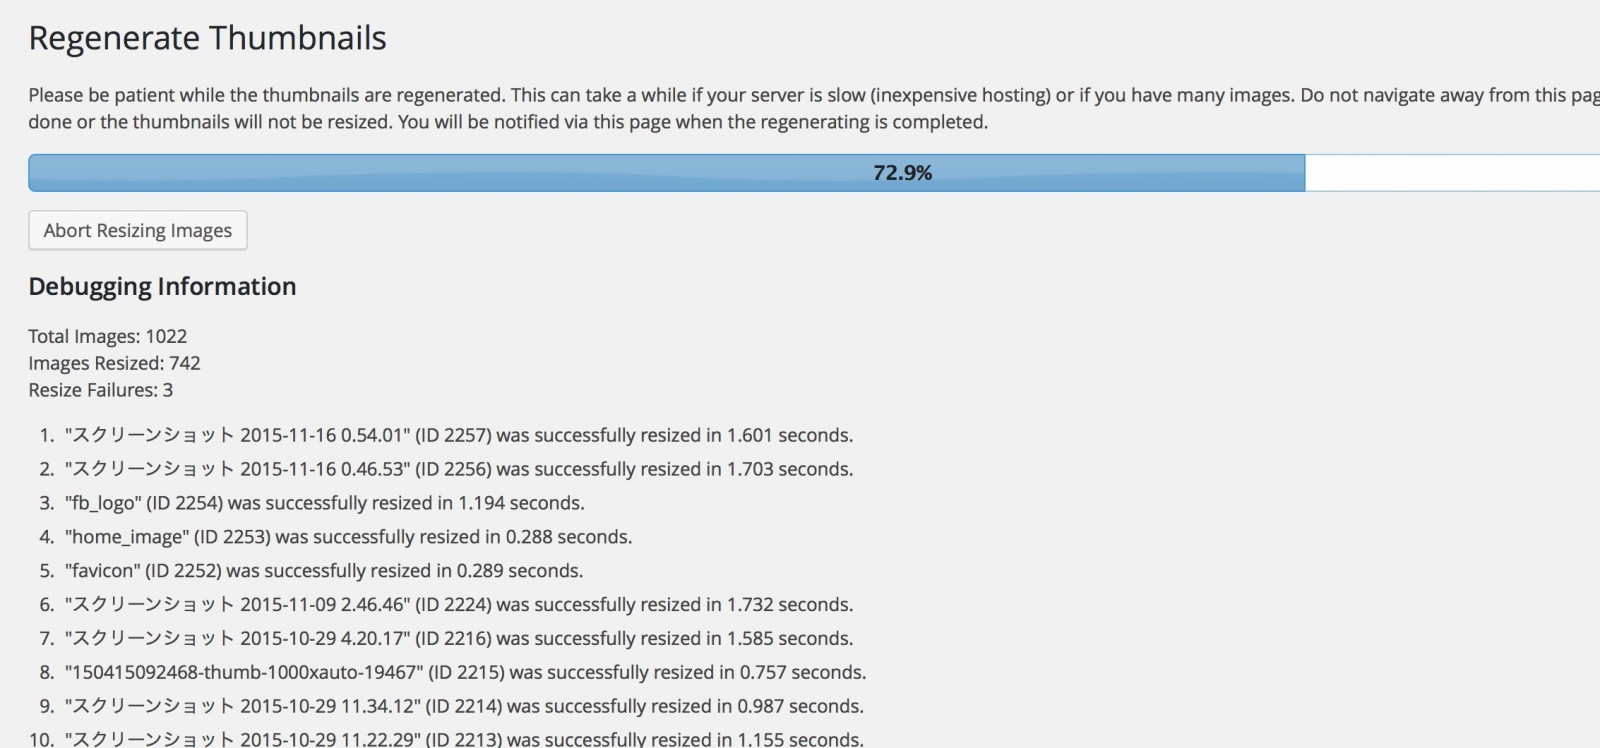Click the favicon log entry

tap(324, 571)
